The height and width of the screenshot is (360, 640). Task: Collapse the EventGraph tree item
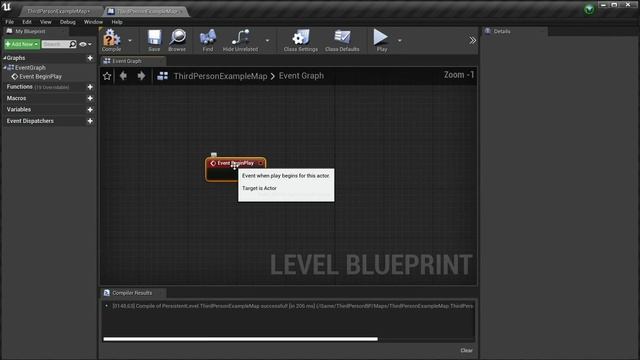5,67
